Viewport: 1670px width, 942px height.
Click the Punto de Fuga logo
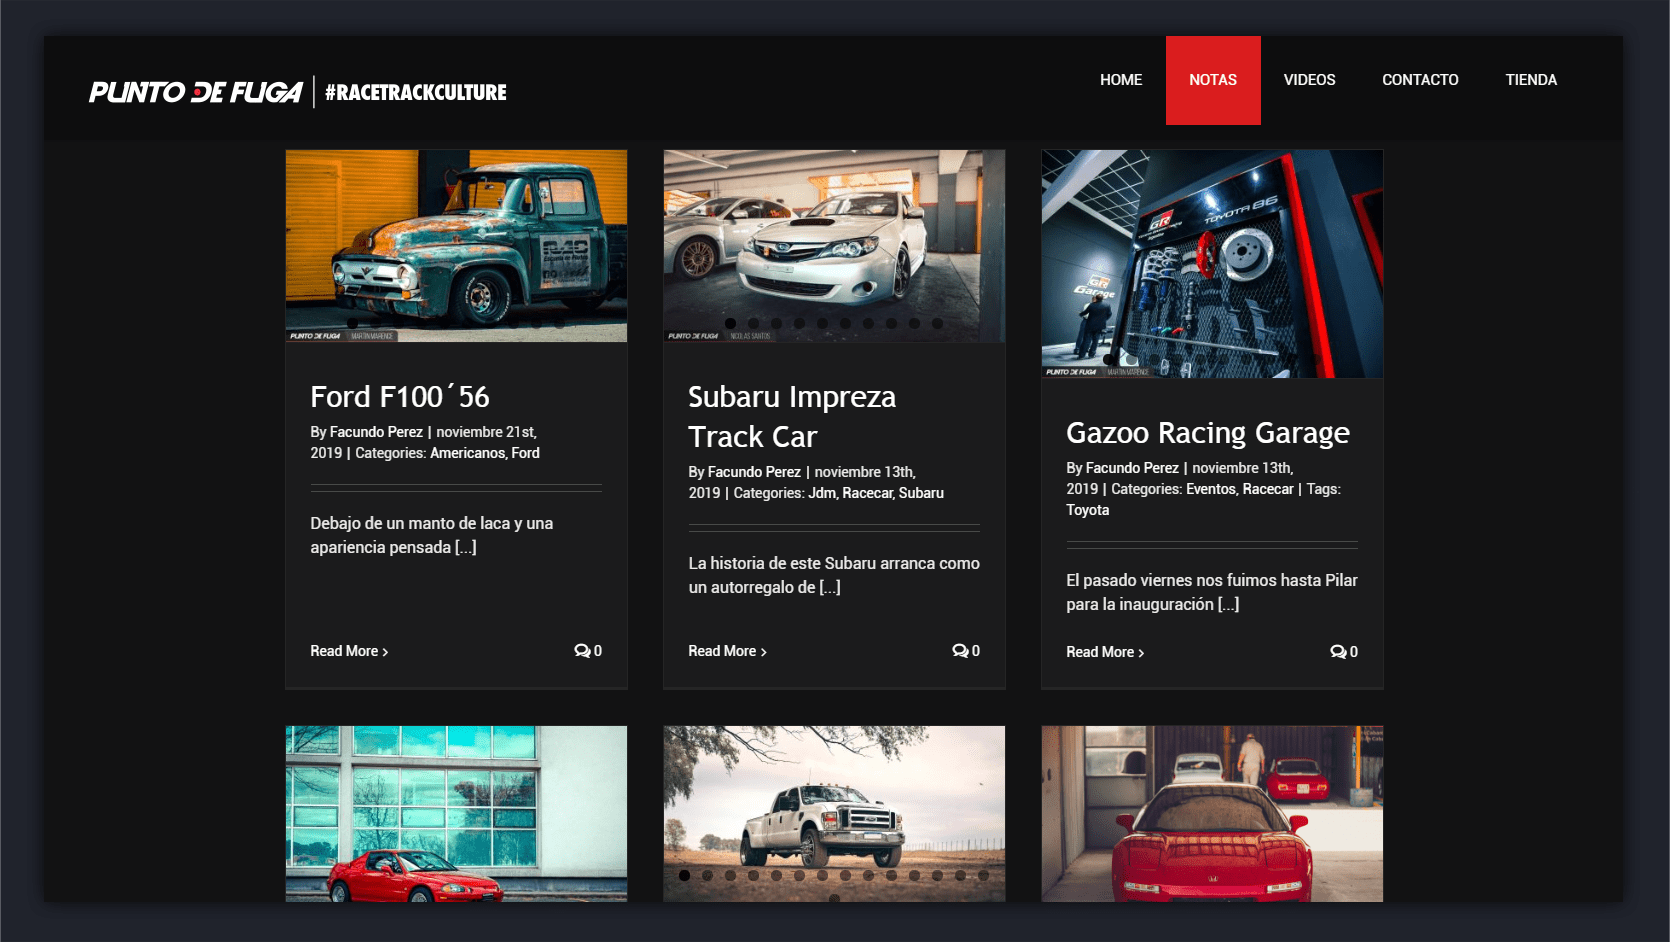tap(196, 92)
